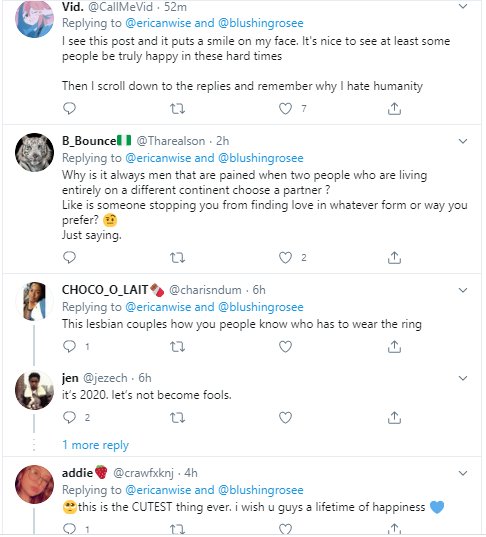Open @blushingrosee mention in addie's reply
The width and height of the screenshot is (486, 537).
tap(261, 490)
